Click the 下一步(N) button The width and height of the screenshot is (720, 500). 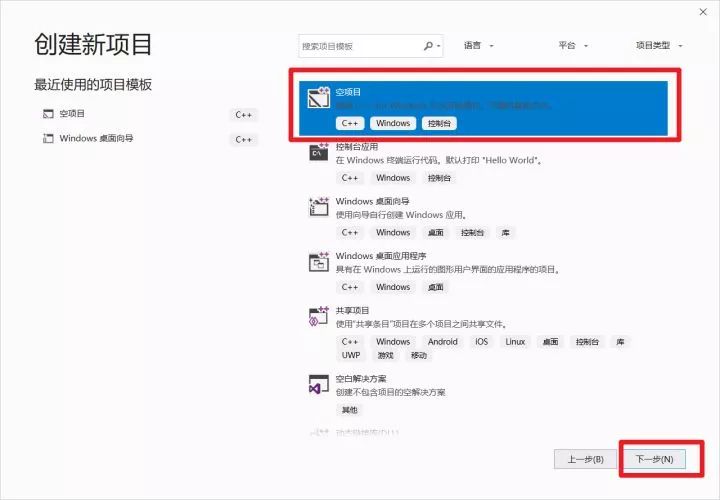[x=654, y=459]
